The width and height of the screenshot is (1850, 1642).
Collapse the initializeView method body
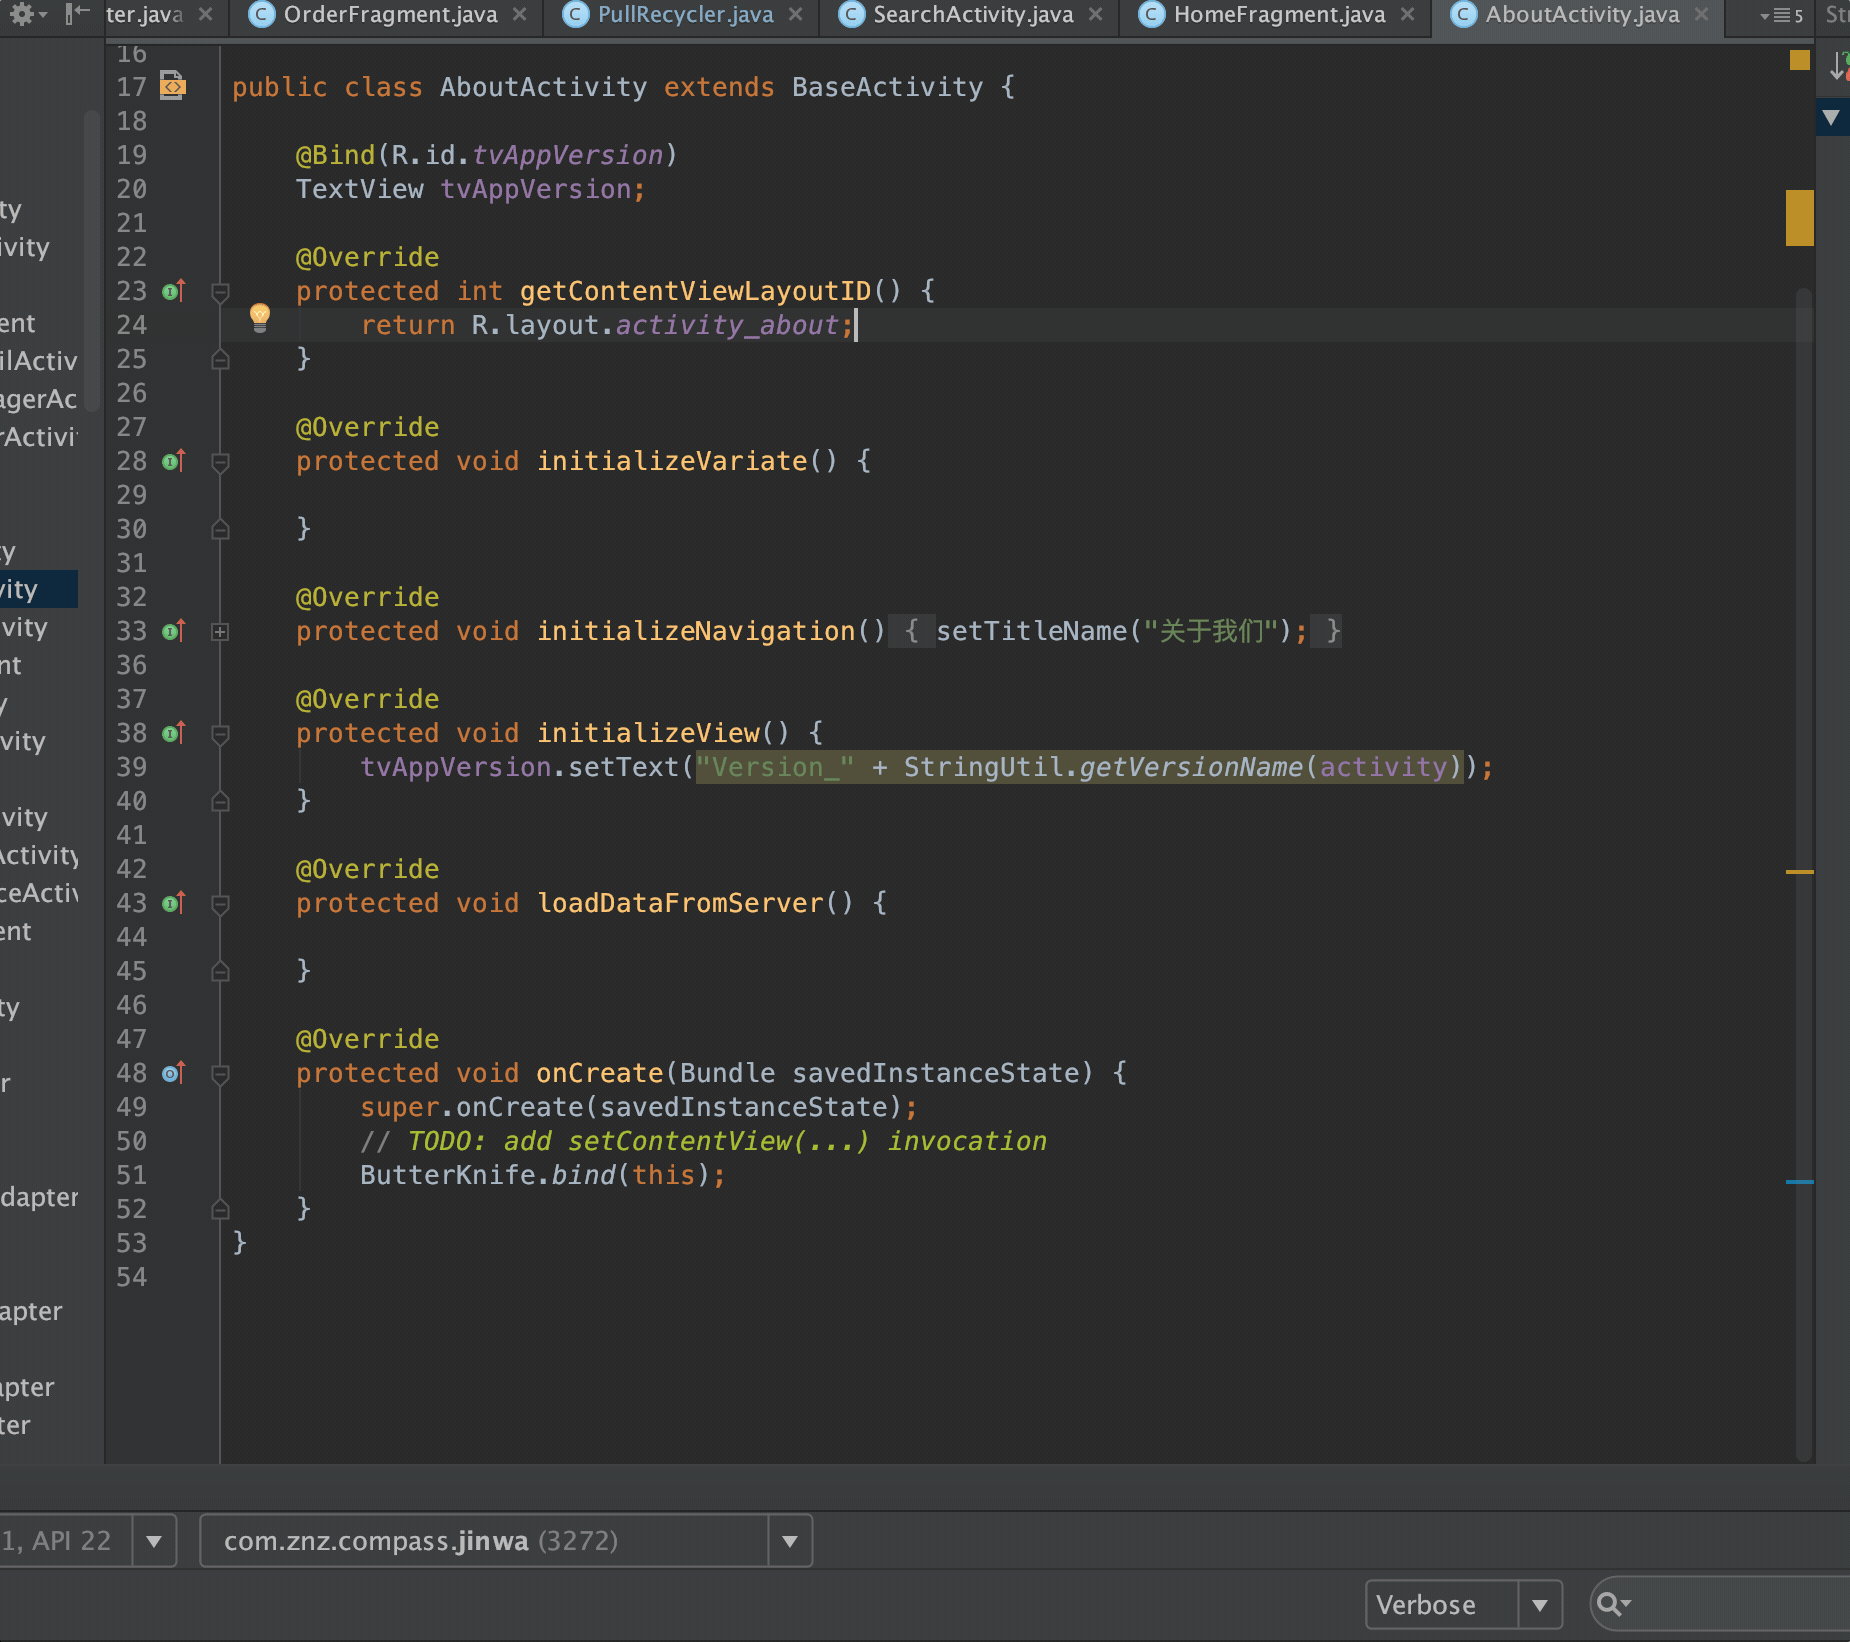click(x=221, y=734)
